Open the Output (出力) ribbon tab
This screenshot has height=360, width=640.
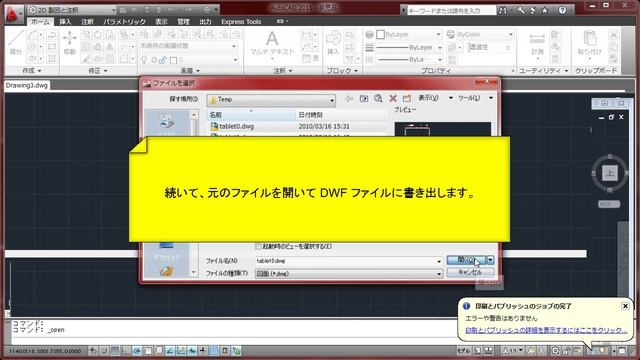click(x=205, y=22)
